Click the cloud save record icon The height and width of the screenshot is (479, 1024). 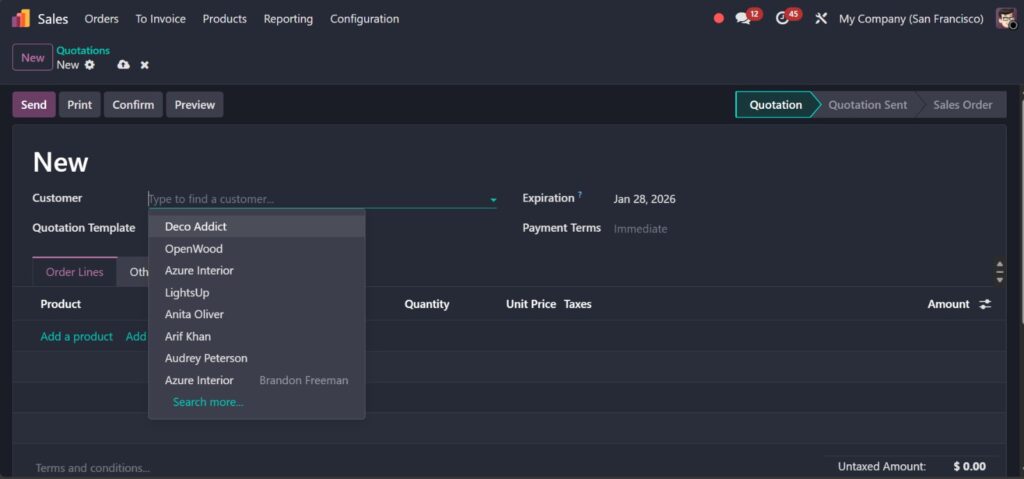tap(123, 65)
